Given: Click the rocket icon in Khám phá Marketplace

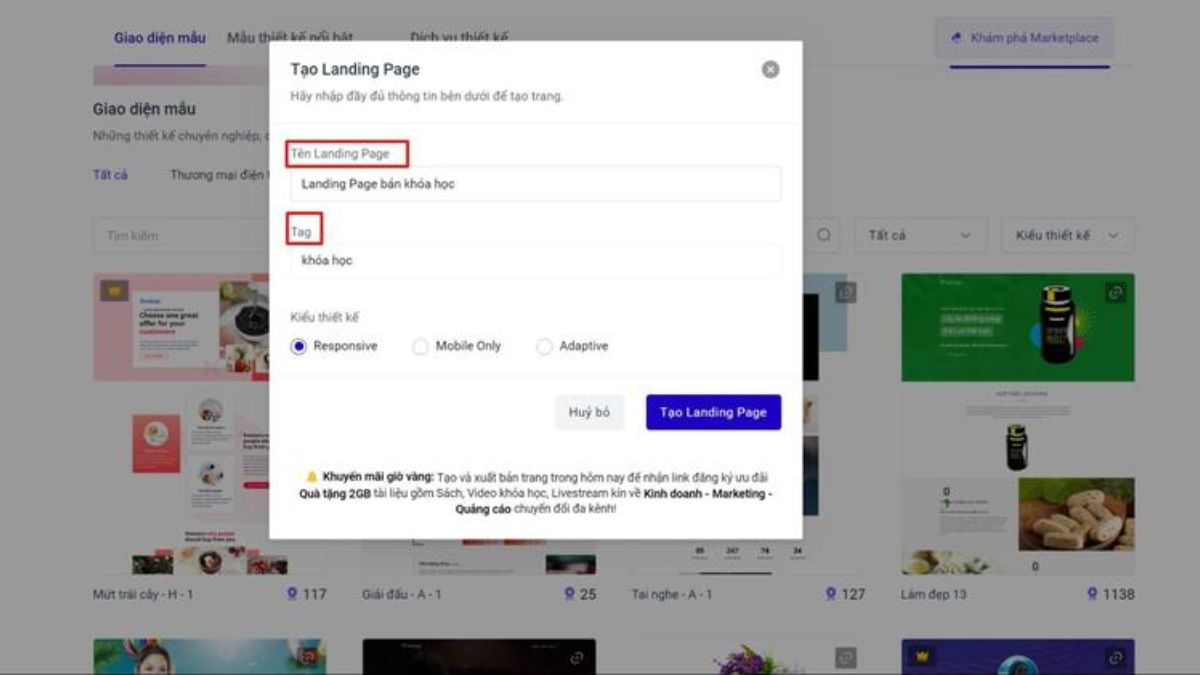Looking at the screenshot, I should tap(957, 38).
